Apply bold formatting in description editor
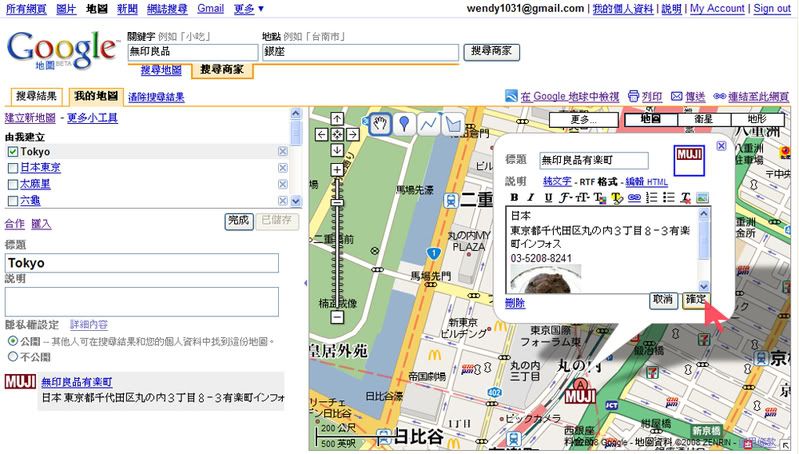The image size is (799, 454). tap(514, 198)
